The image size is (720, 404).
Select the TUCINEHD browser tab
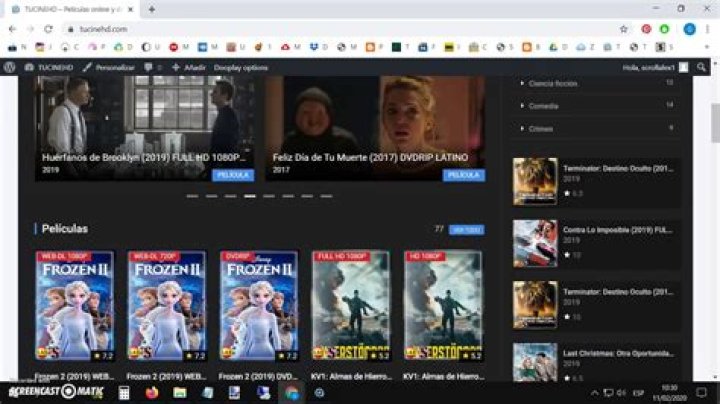pyautogui.click(x=73, y=9)
